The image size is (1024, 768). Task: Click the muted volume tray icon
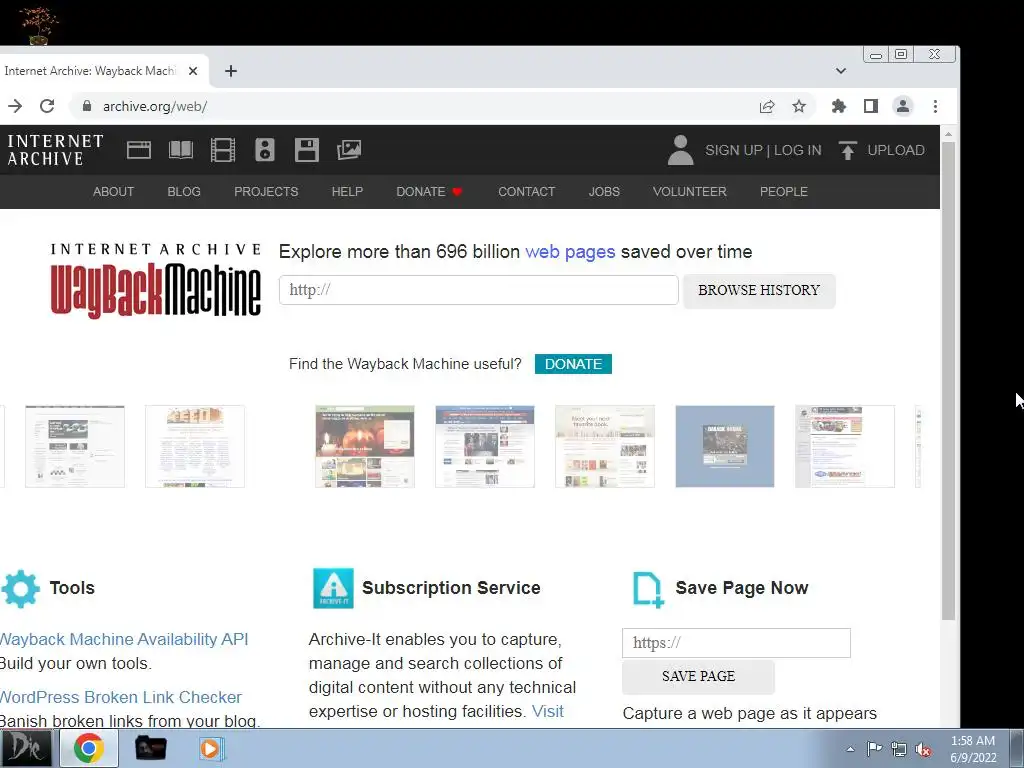(x=923, y=749)
